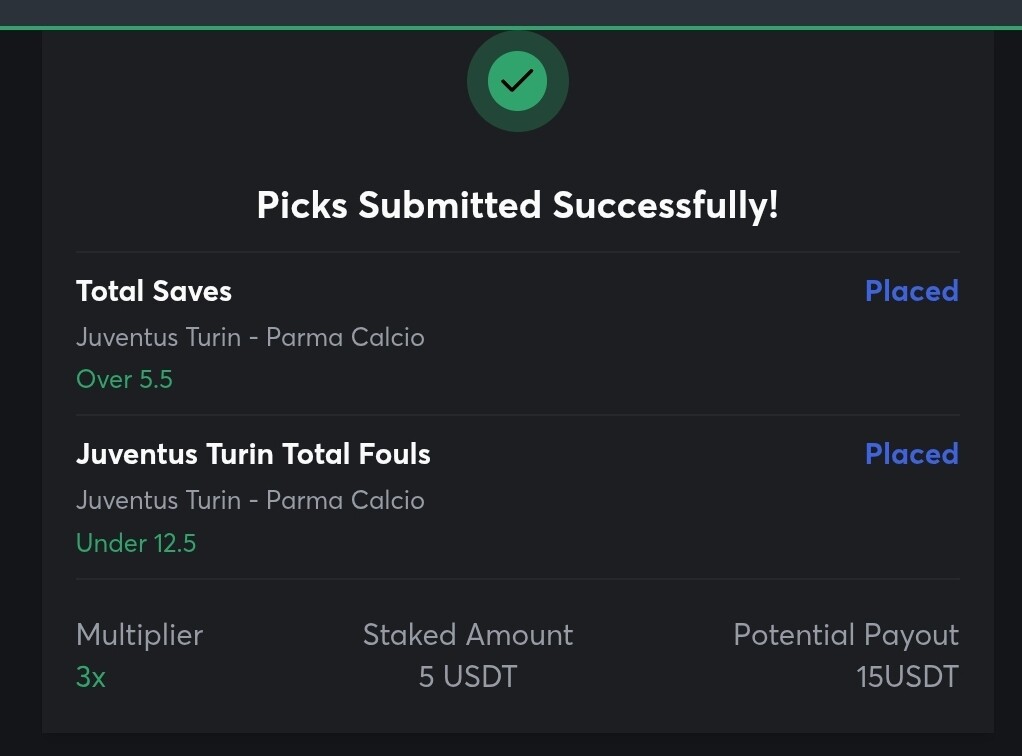Click the Juventus Turin Total Fouls title
Screen dimensions: 1022x756
pyautogui.click(x=254, y=454)
